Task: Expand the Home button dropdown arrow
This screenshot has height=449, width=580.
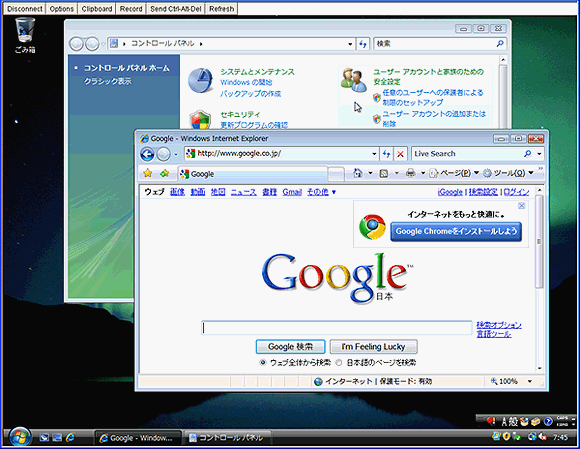Action: [x=370, y=173]
